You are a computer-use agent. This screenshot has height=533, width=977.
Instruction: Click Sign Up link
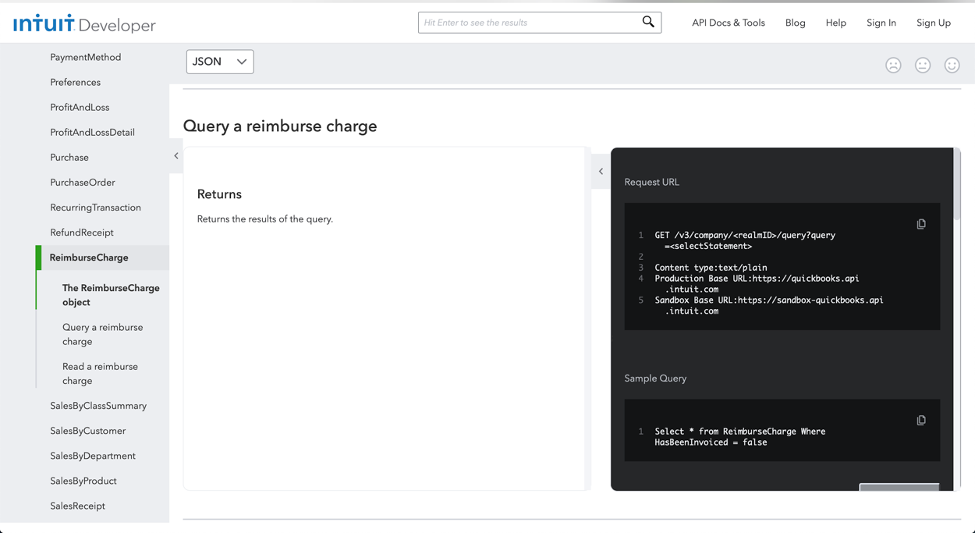pos(933,22)
